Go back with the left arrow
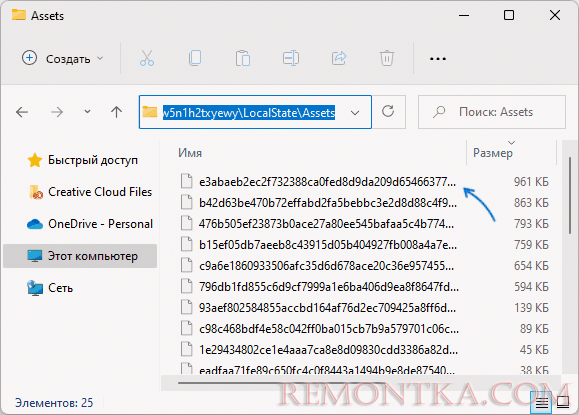The width and height of the screenshot is (579, 415). click(22, 112)
